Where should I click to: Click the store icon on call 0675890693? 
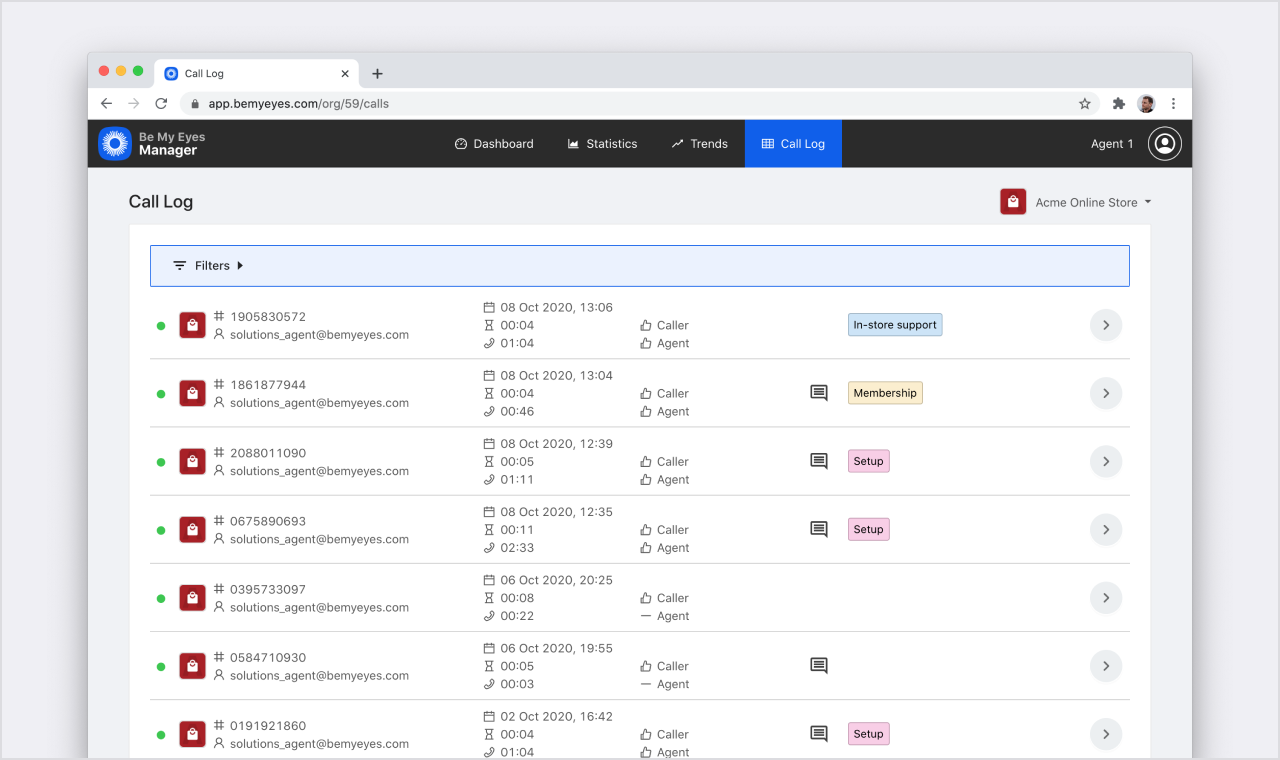point(192,529)
